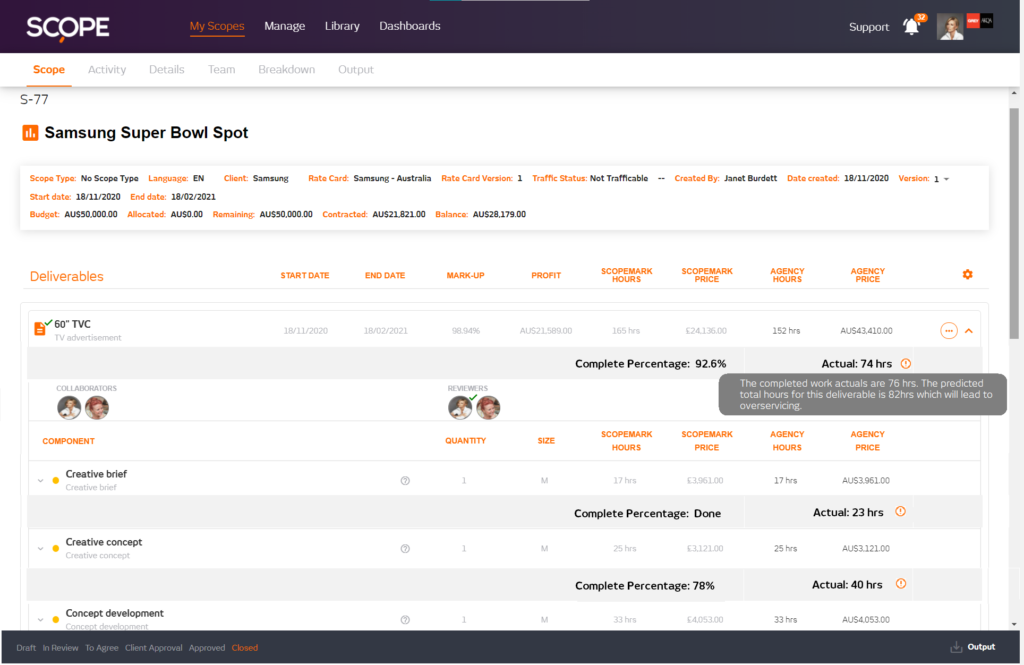This screenshot has width=1024, height=665.
Task: Click the scrollbar down arrow
Action: [1014, 624]
